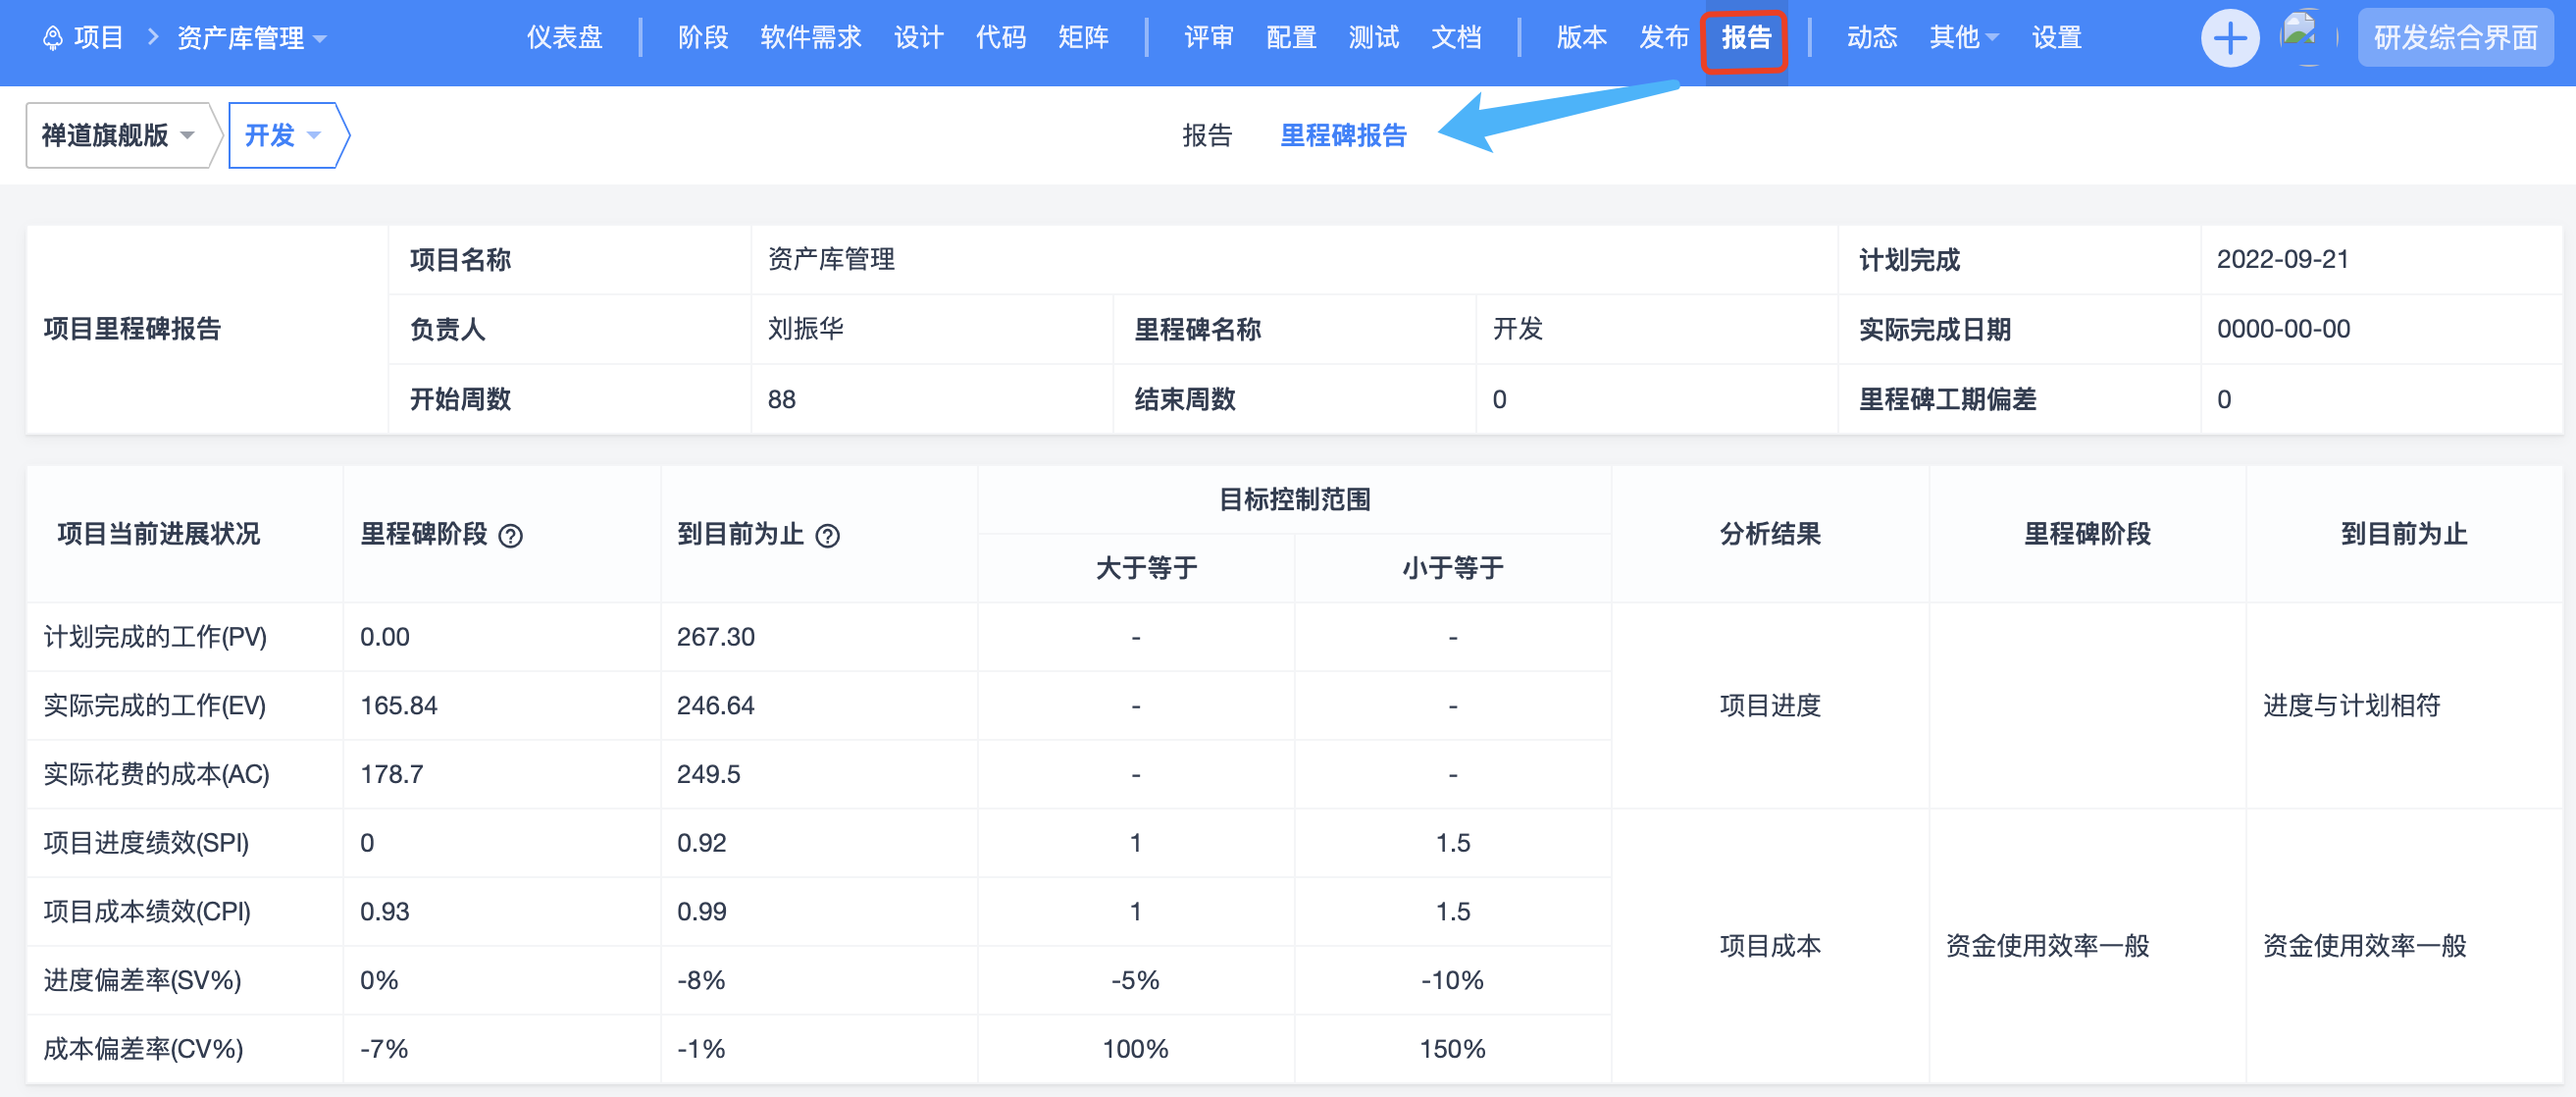
Task: Expand the 资产库管理 project dropdown
Action: [x=251, y=38]
